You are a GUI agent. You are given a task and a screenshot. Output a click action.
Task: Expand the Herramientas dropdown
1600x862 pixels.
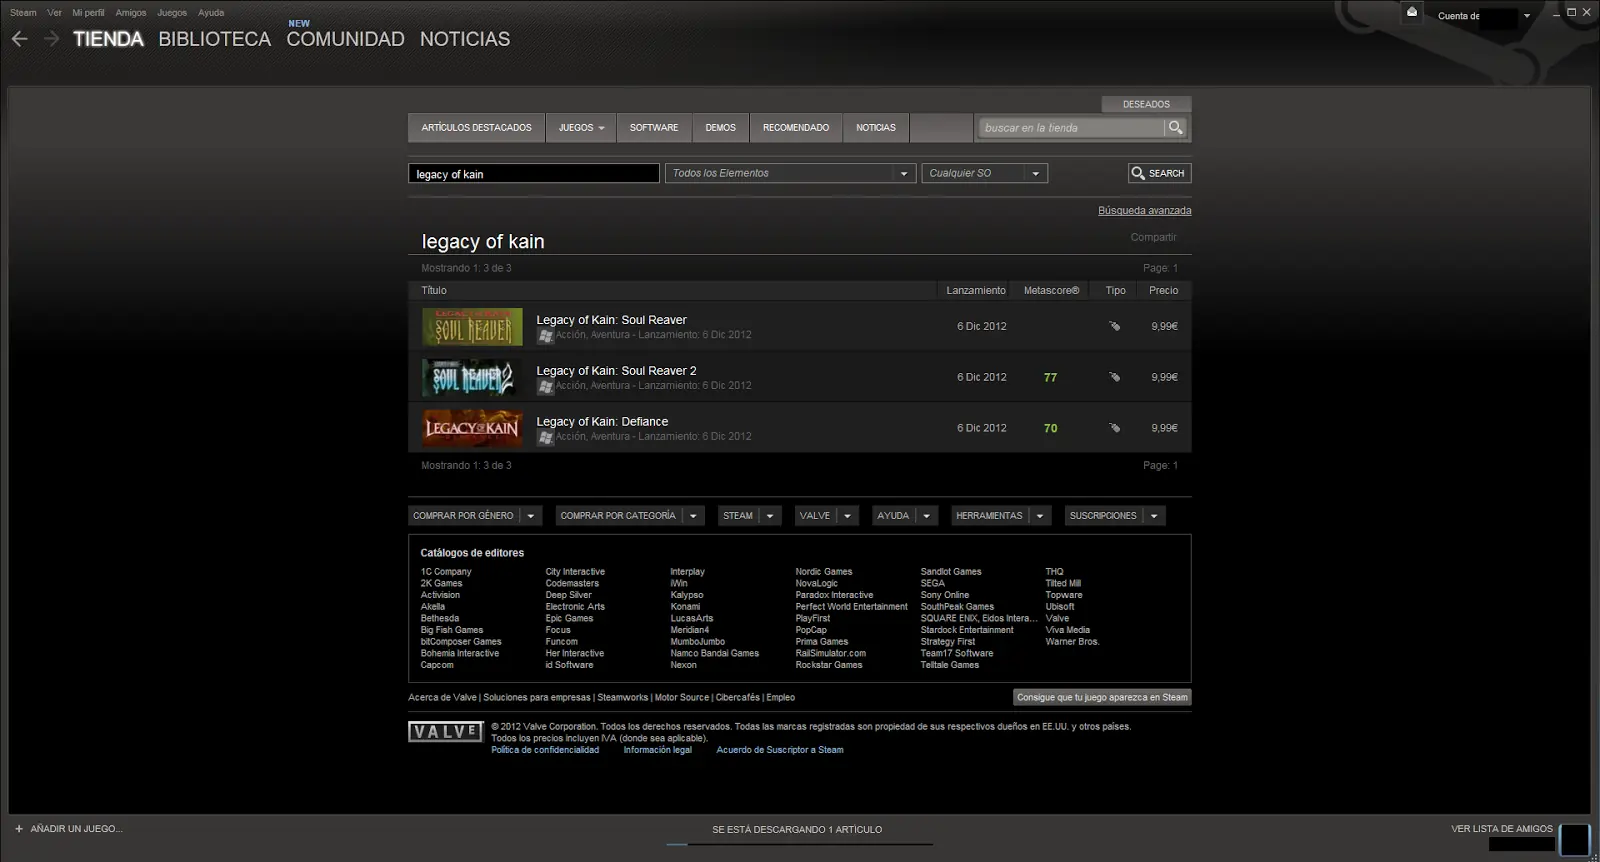(1040, 516)
